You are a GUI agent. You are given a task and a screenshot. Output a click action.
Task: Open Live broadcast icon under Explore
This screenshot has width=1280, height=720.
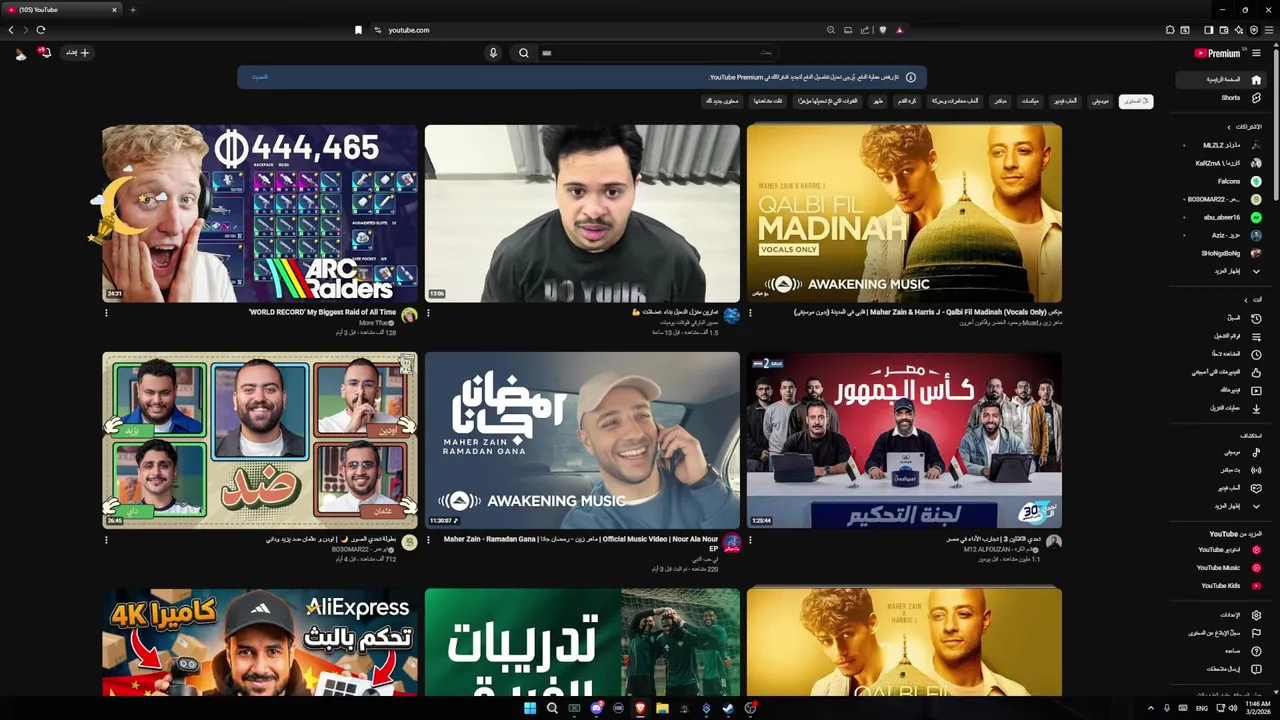[x=1256, y=470]
